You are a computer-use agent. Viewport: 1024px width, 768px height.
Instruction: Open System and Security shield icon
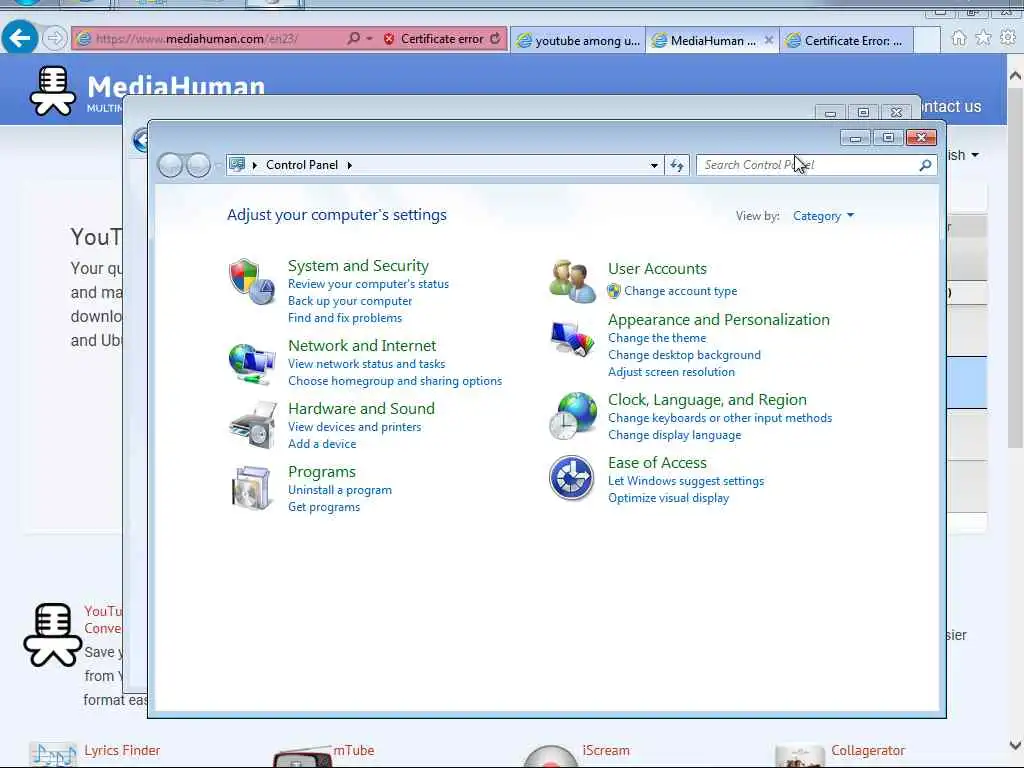click(x=252, y=281)
